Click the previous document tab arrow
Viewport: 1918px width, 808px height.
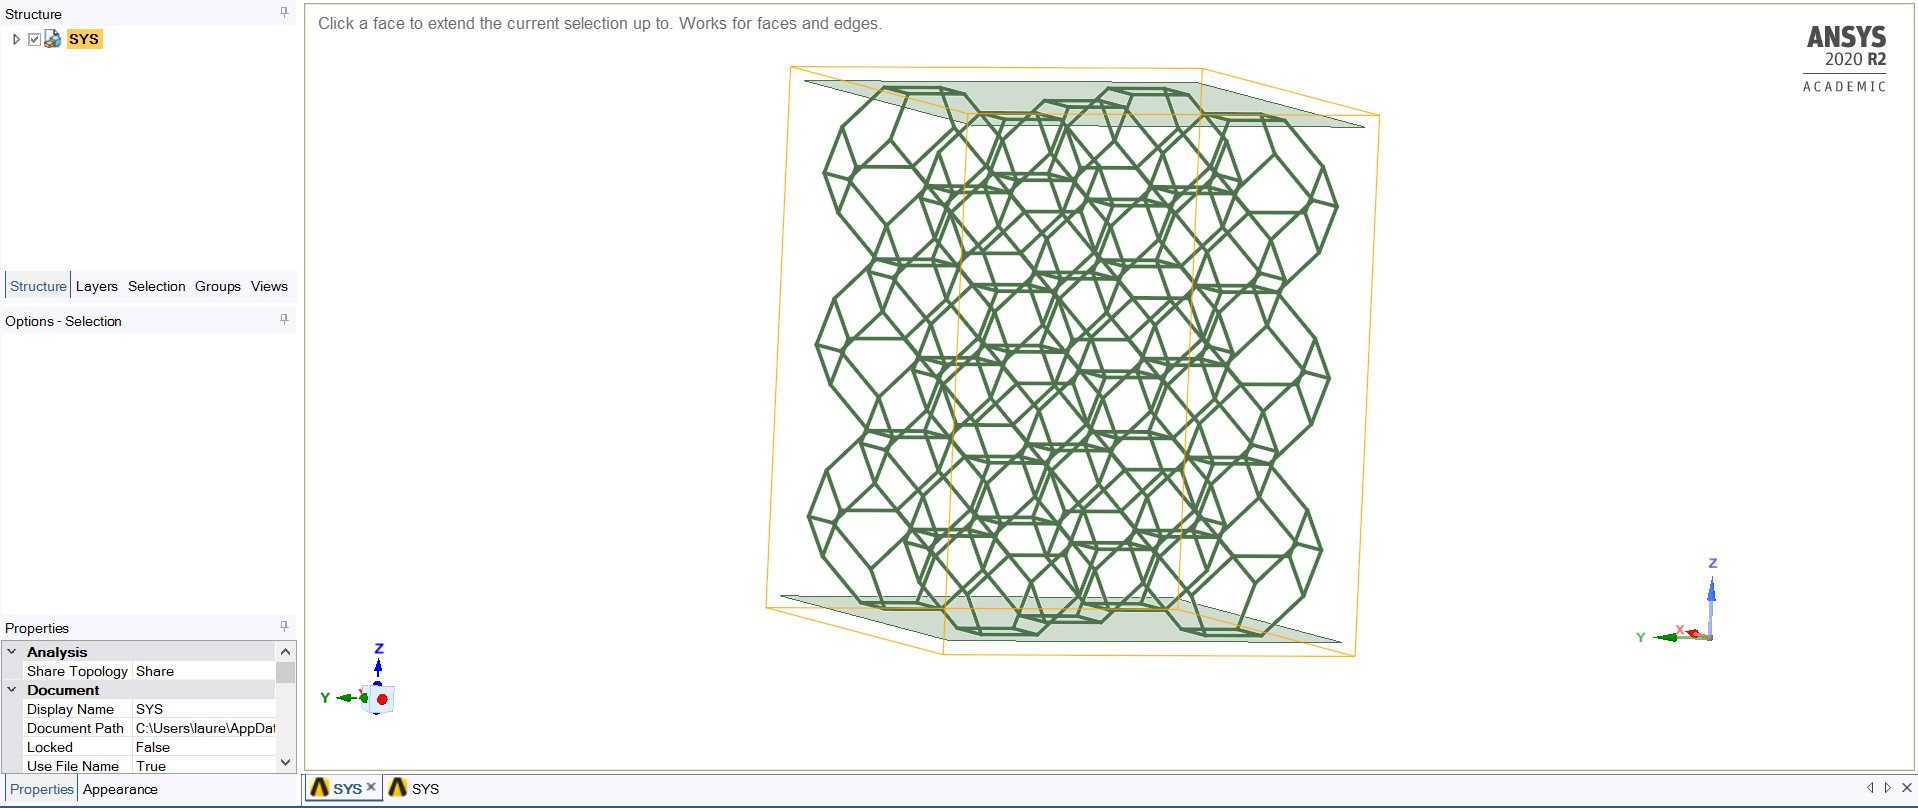tap(1870, 788)
